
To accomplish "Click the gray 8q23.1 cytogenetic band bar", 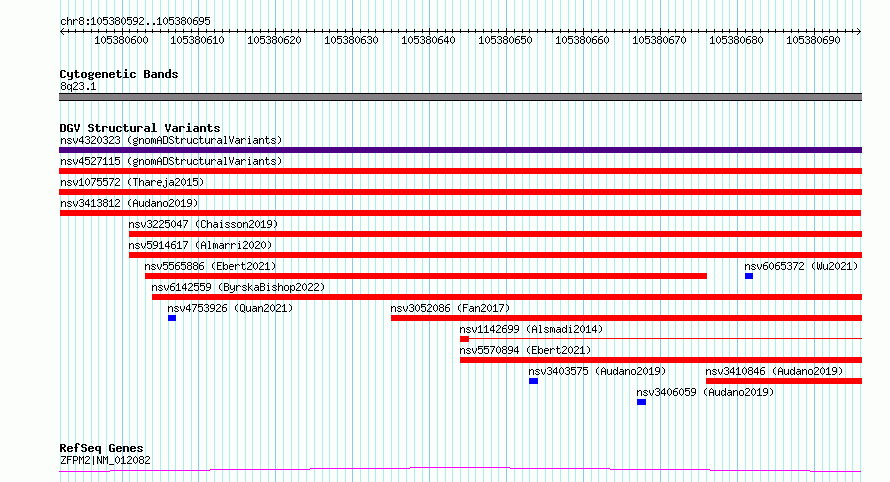I will click(x=460, y=98).
